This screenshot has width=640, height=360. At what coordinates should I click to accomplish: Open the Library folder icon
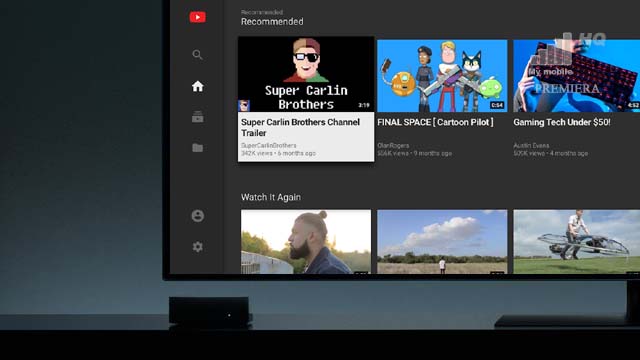(198, 148)
